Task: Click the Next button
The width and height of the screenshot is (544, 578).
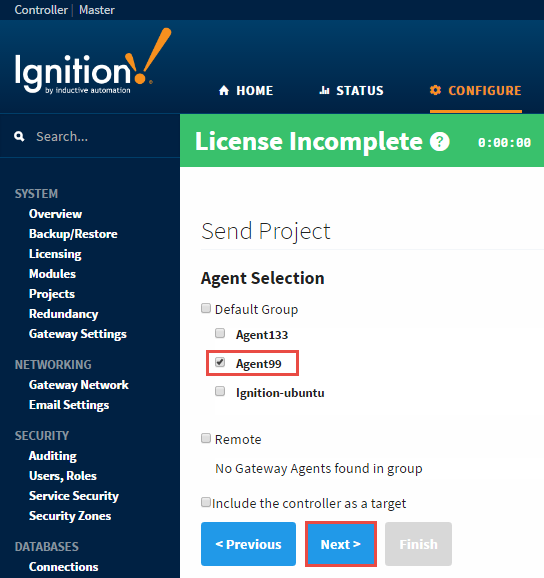Action: click(341, 544)
